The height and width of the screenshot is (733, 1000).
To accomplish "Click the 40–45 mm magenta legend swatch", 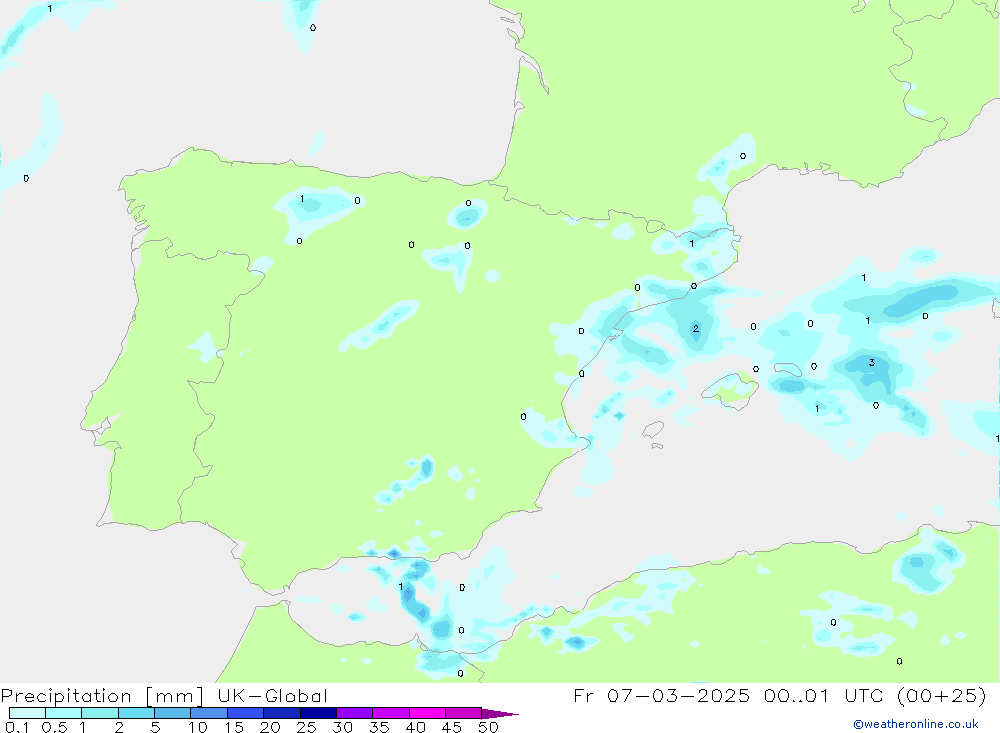I will (427, 713).
